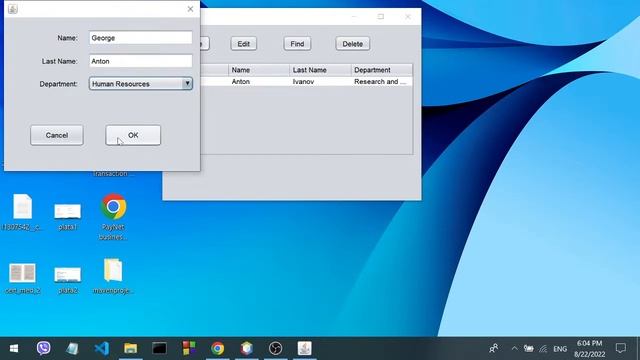This screenshot has width=640, height=360.
Task: Open the 1307542_c... desktop document
Action: pyautogui.click(x=22, y=212)
